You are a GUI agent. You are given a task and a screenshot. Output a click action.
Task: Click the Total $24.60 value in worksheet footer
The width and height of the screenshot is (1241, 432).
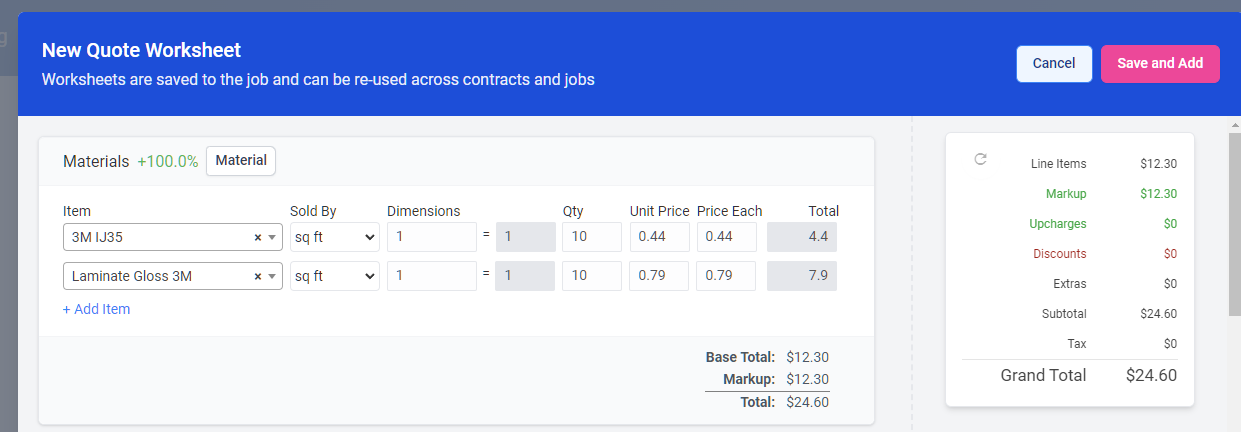click(x=808, y=402)
